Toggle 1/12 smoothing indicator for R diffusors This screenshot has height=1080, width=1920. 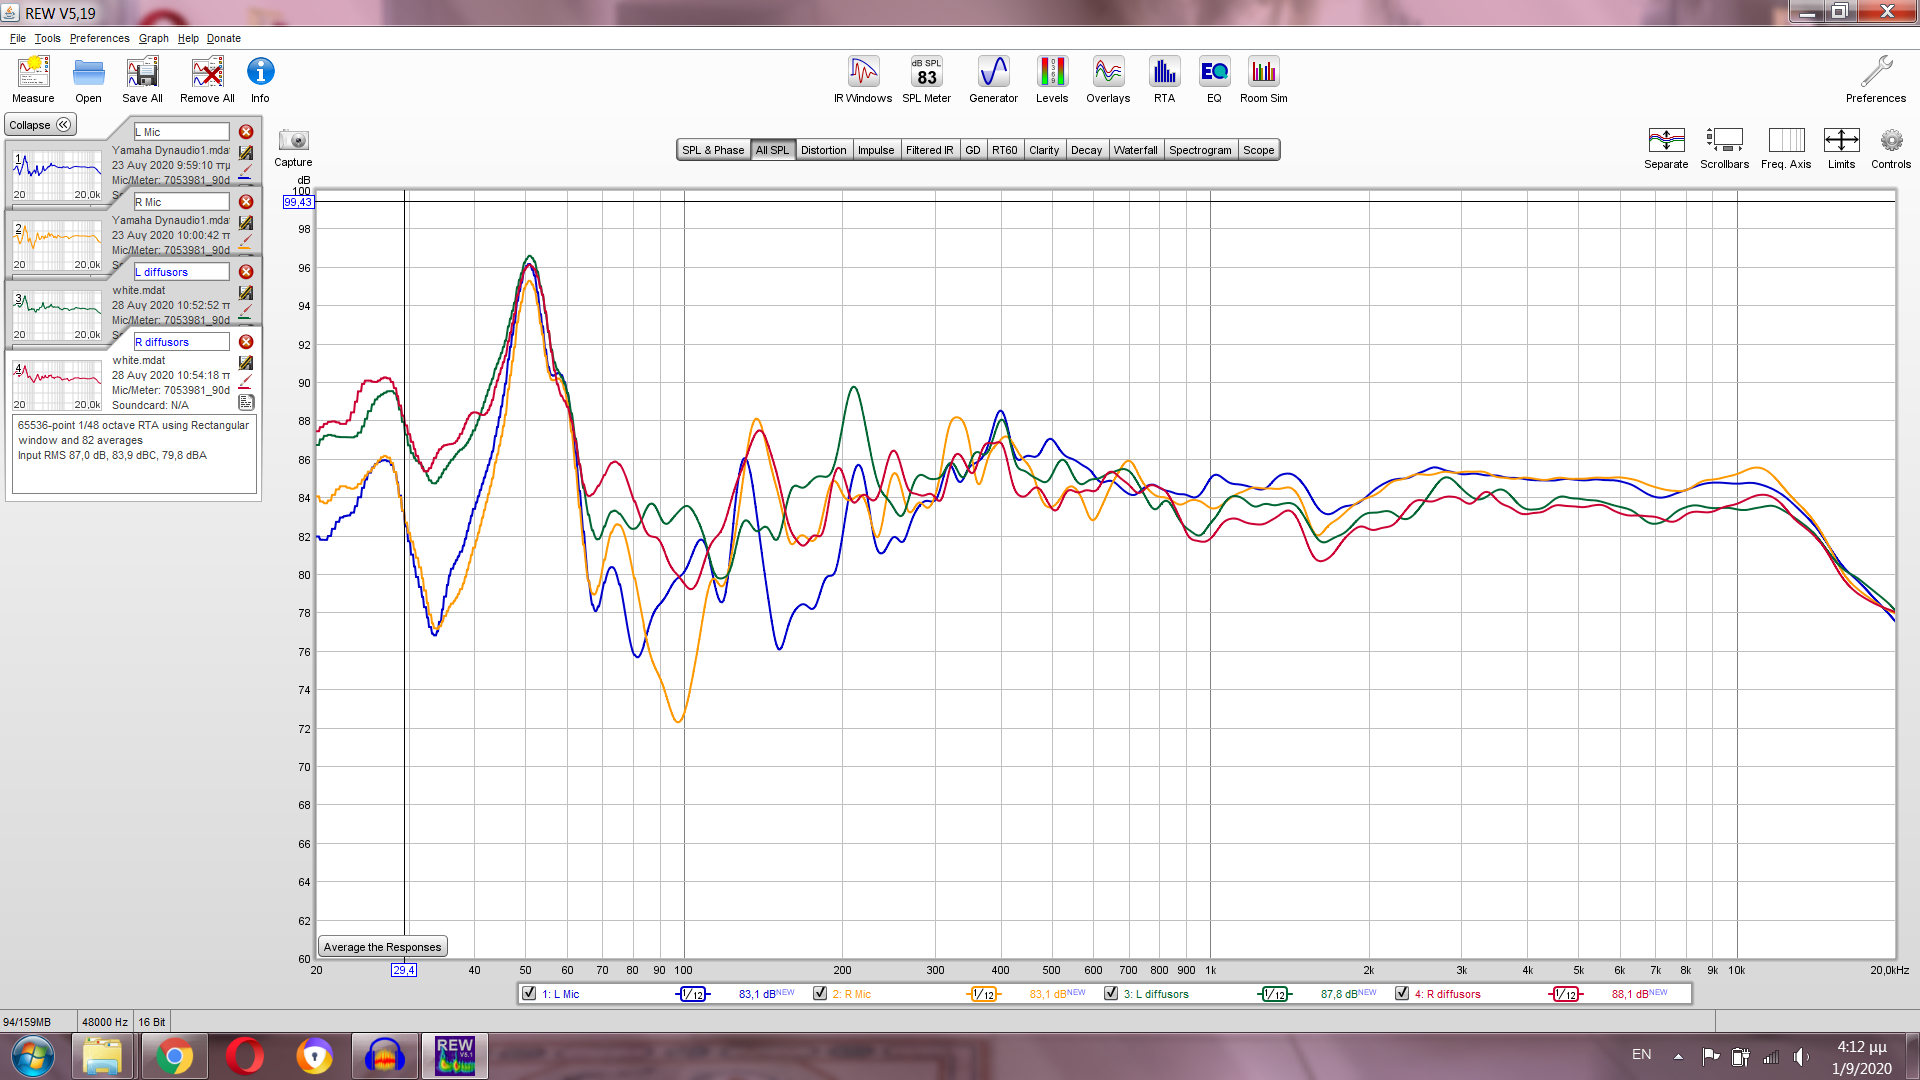coord(1566,994)
